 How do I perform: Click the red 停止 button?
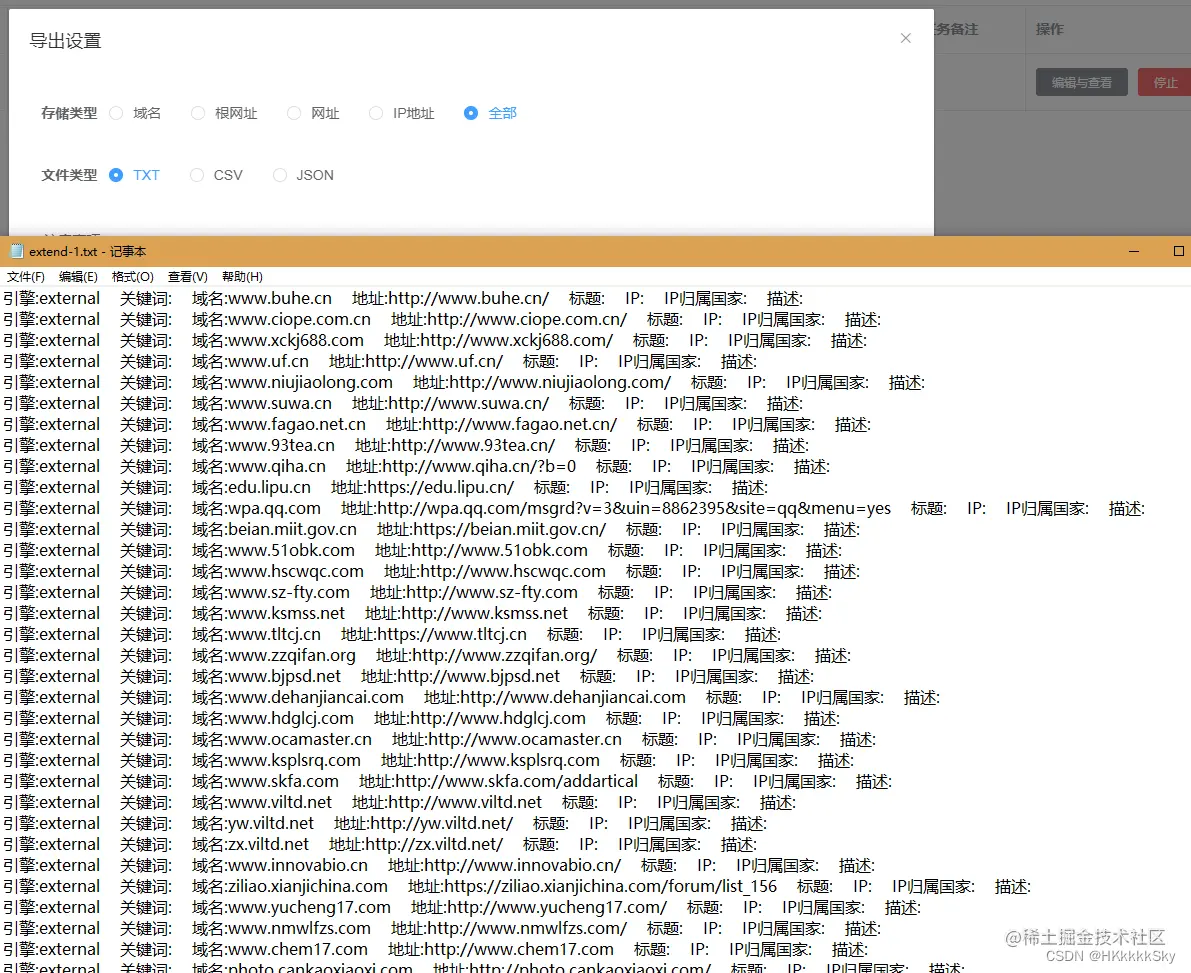pyautogui.click(x=1164, y=82)
